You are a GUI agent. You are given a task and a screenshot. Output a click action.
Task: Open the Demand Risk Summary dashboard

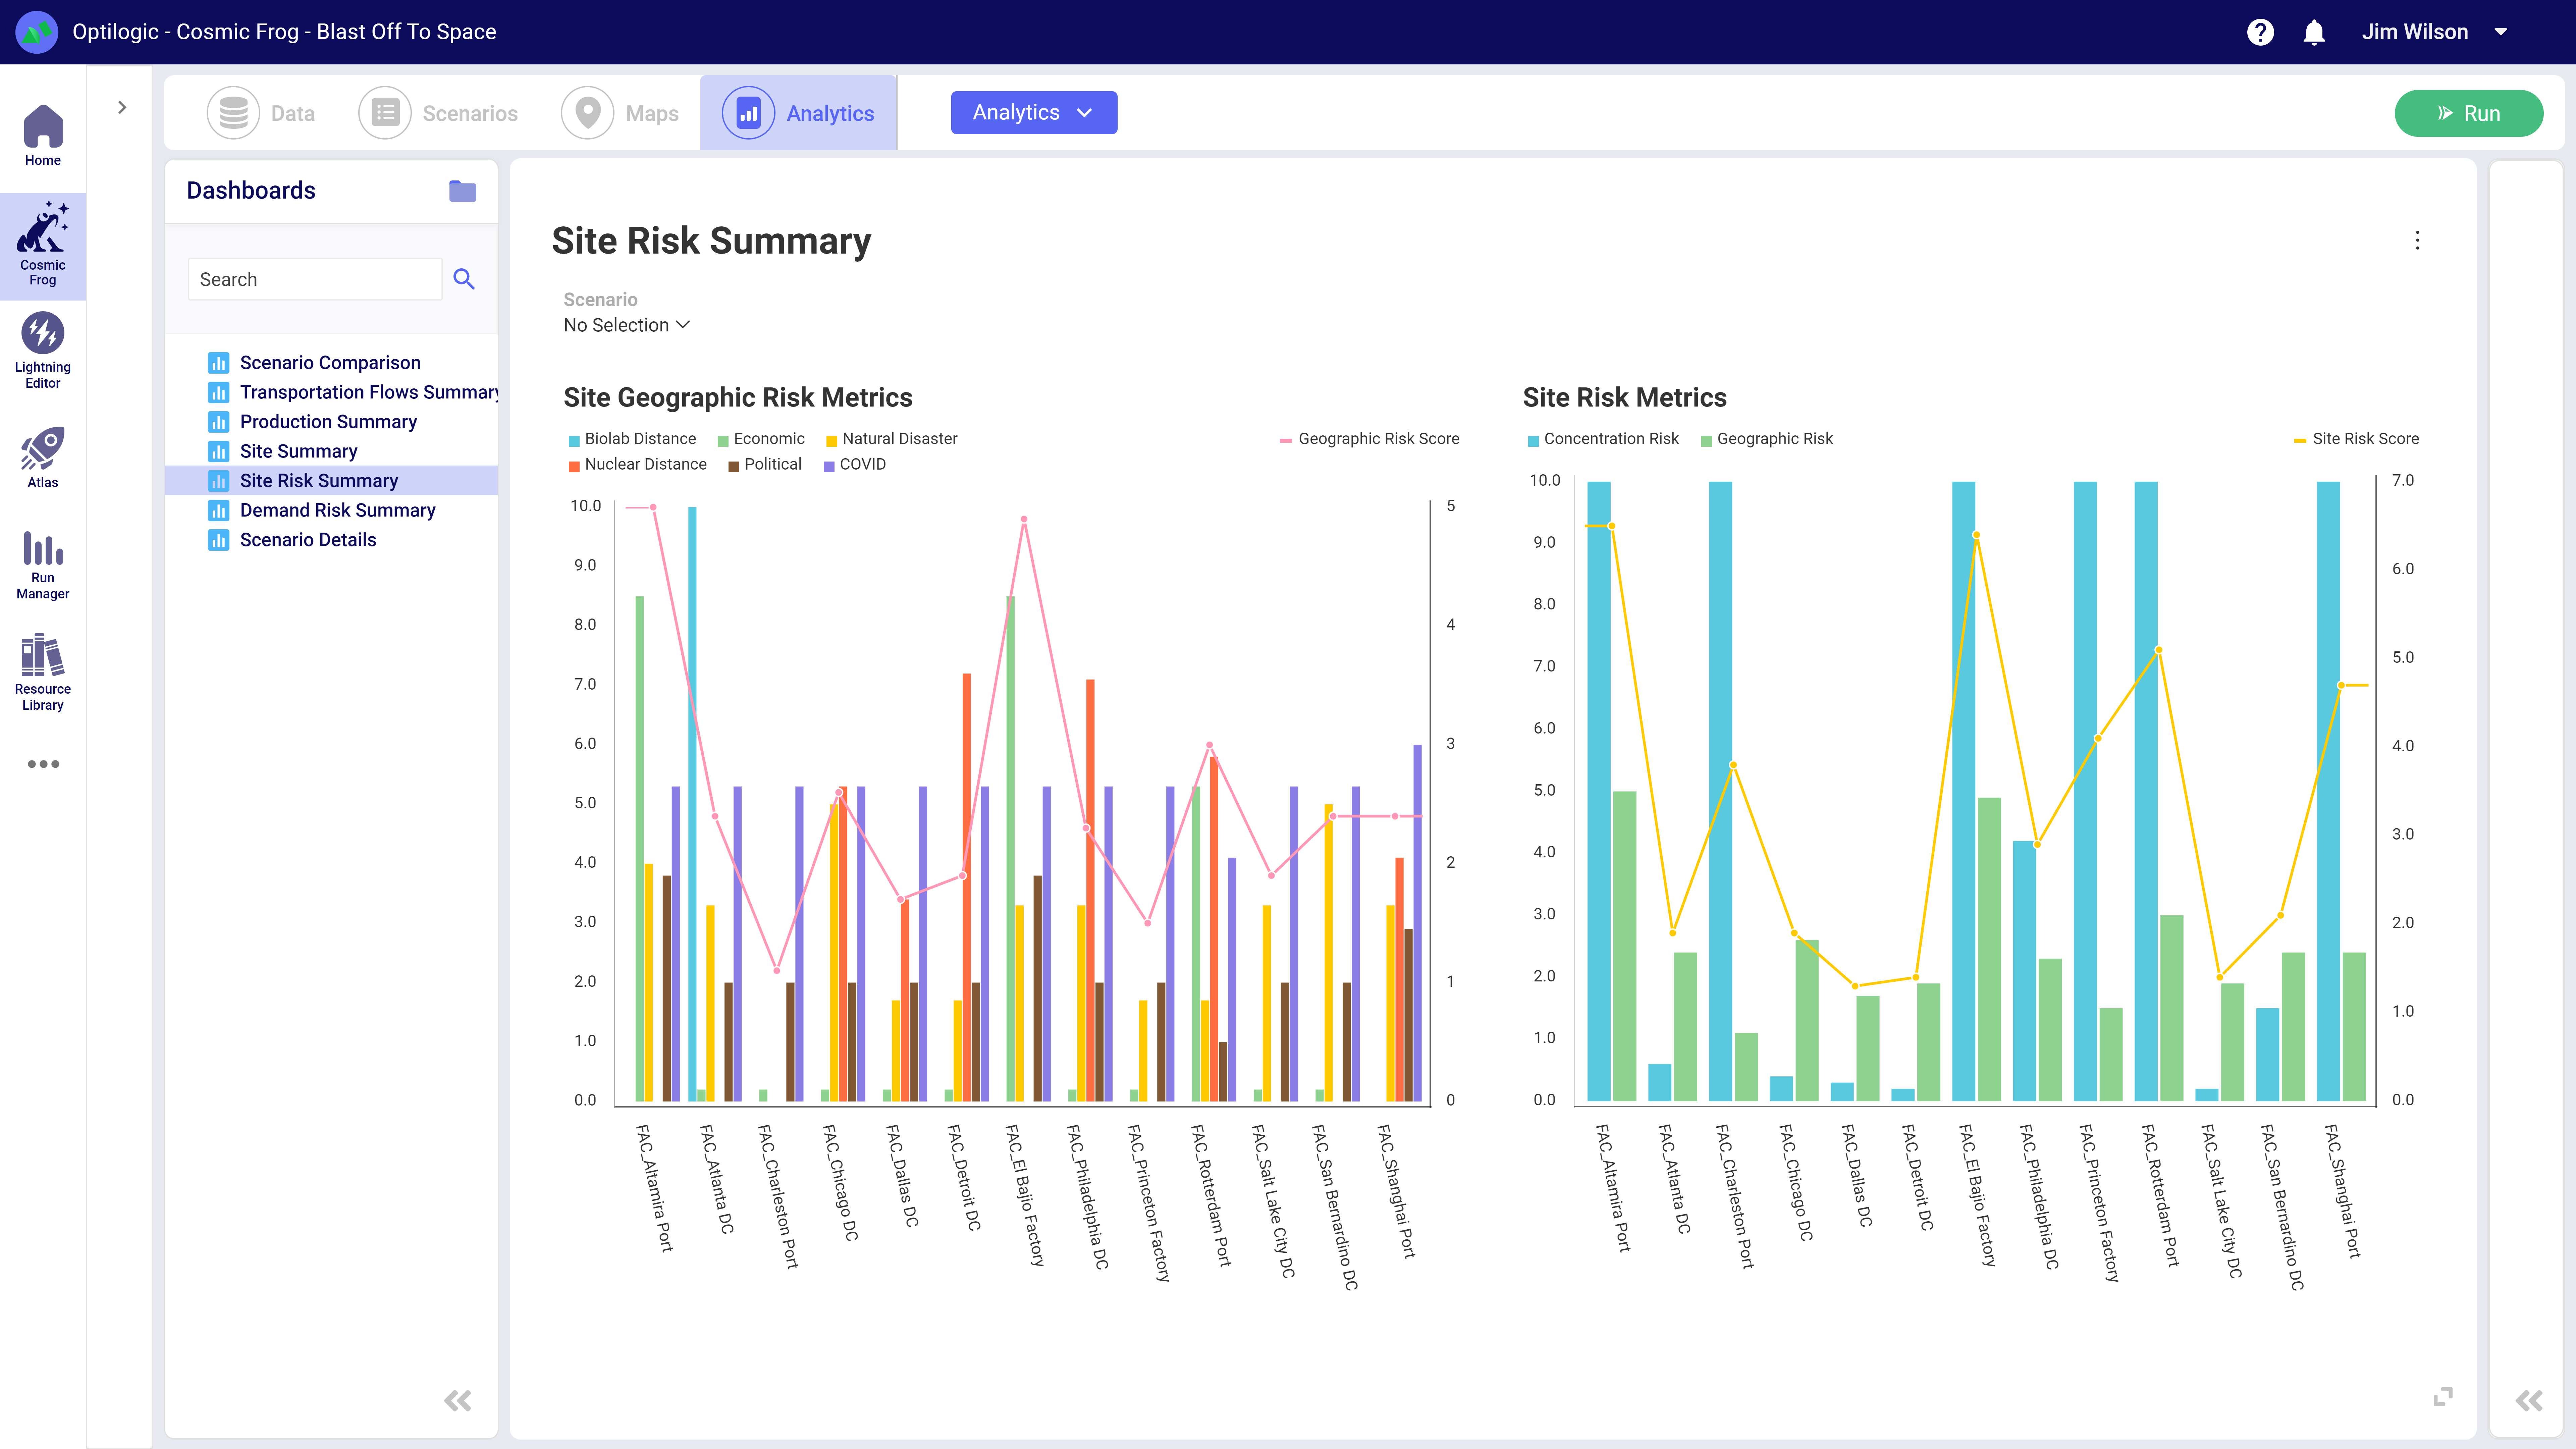(337, 510)
